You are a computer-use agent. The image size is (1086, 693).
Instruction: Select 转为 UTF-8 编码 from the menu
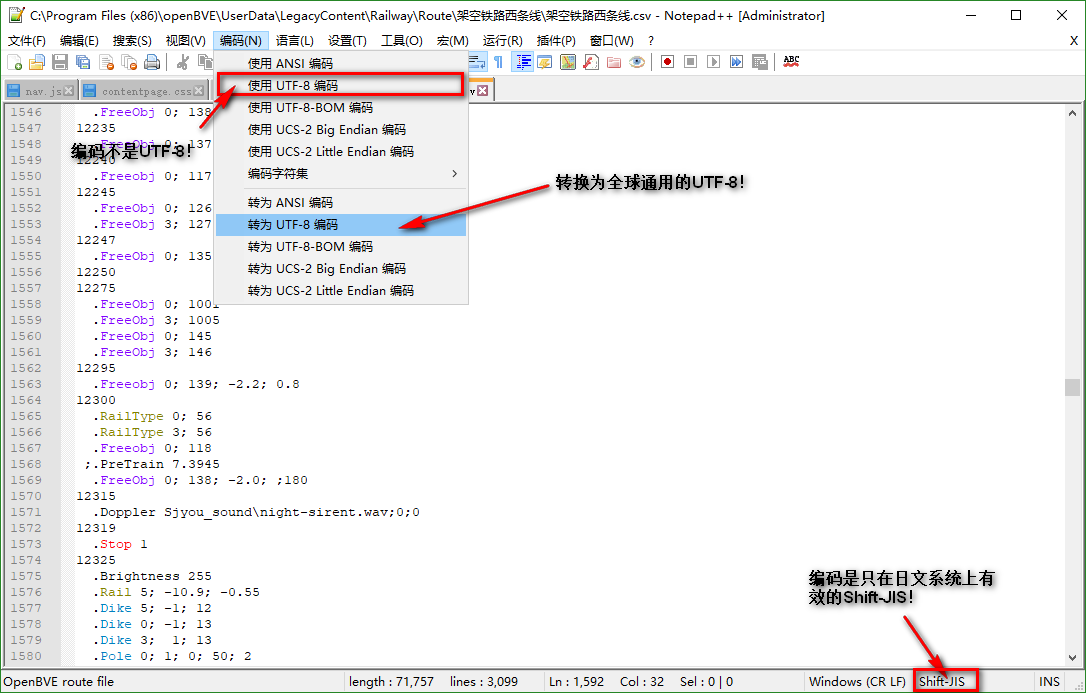[290, 223]
